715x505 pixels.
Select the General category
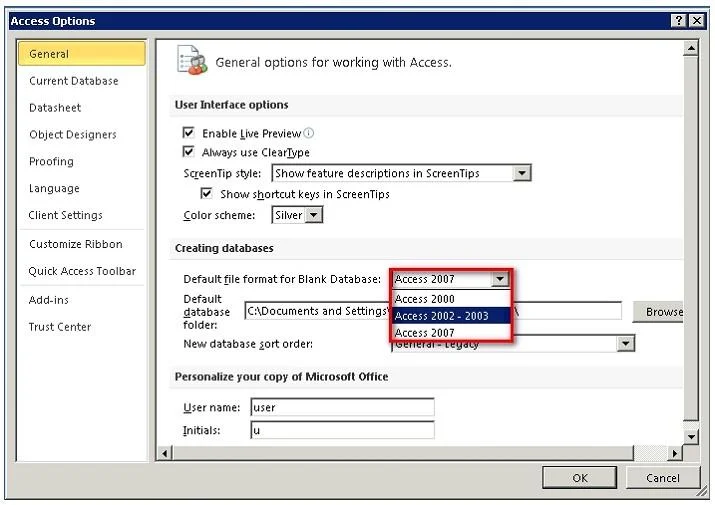[82, 54]
